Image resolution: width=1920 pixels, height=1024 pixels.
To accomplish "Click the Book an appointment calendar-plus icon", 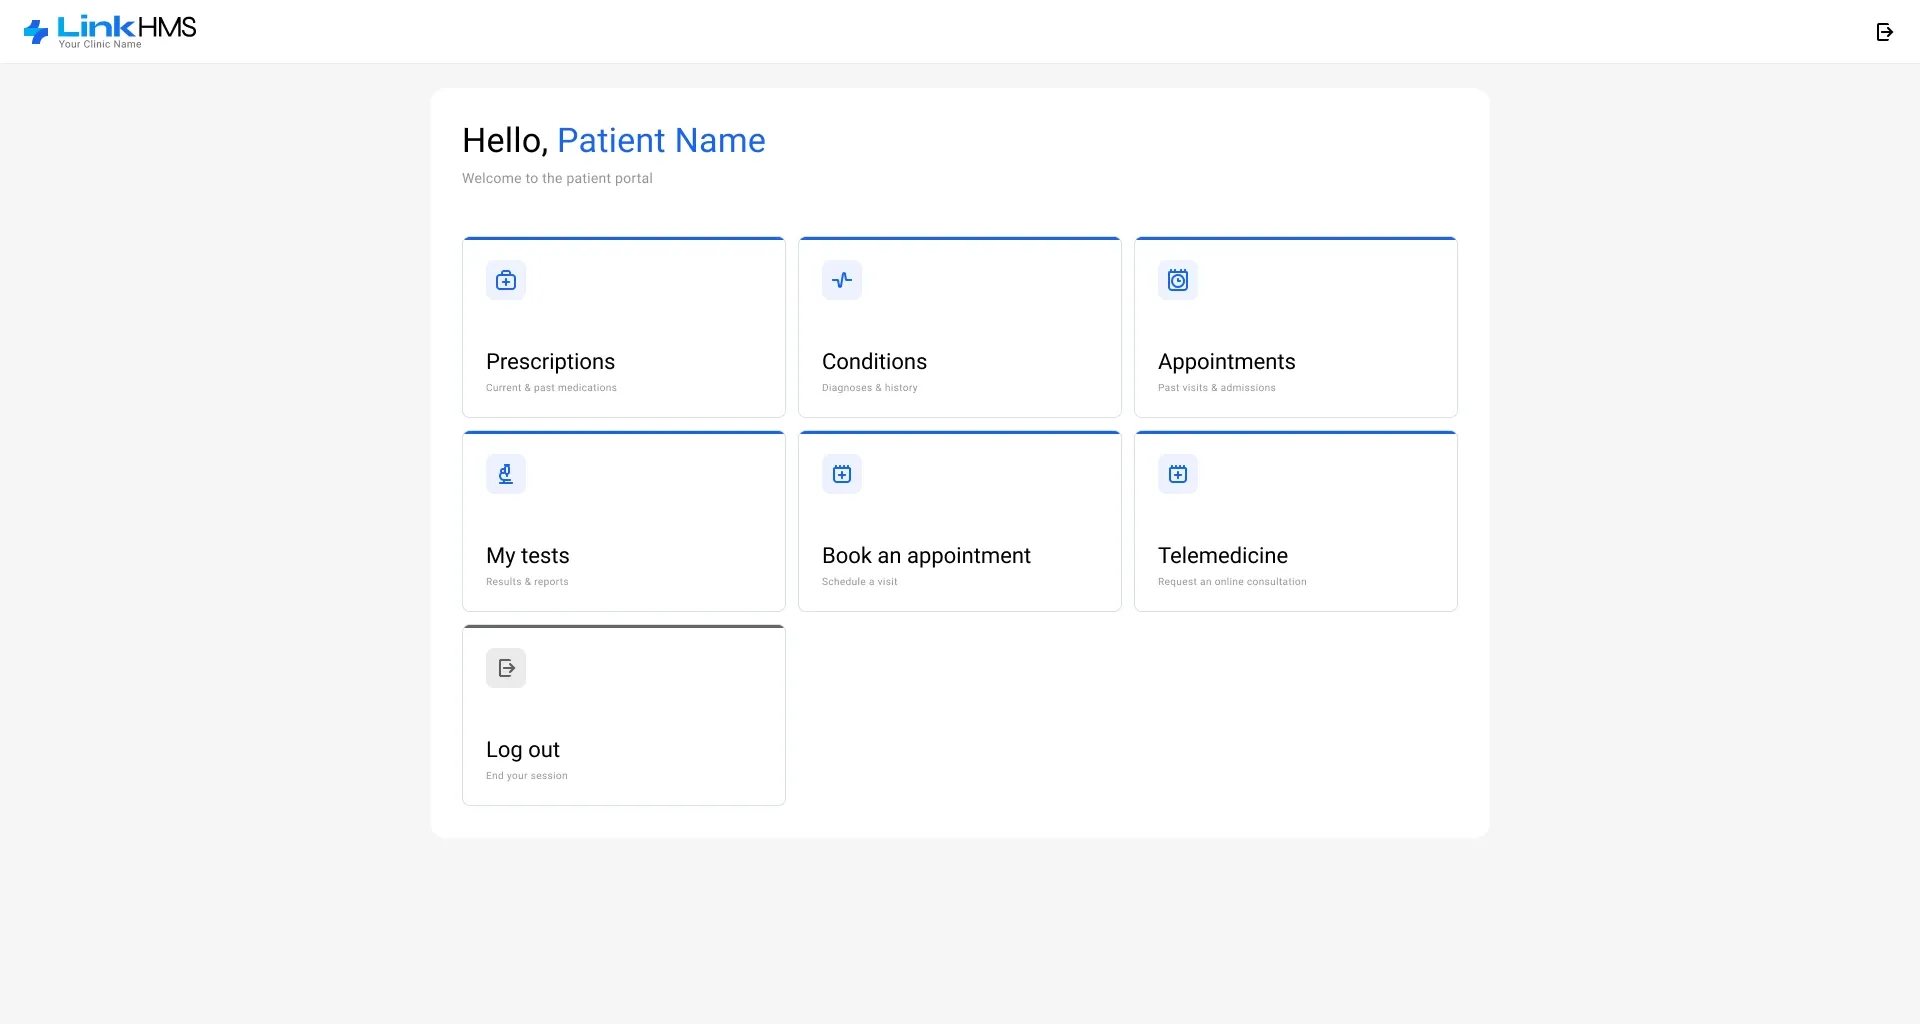I will pos(842,474).
